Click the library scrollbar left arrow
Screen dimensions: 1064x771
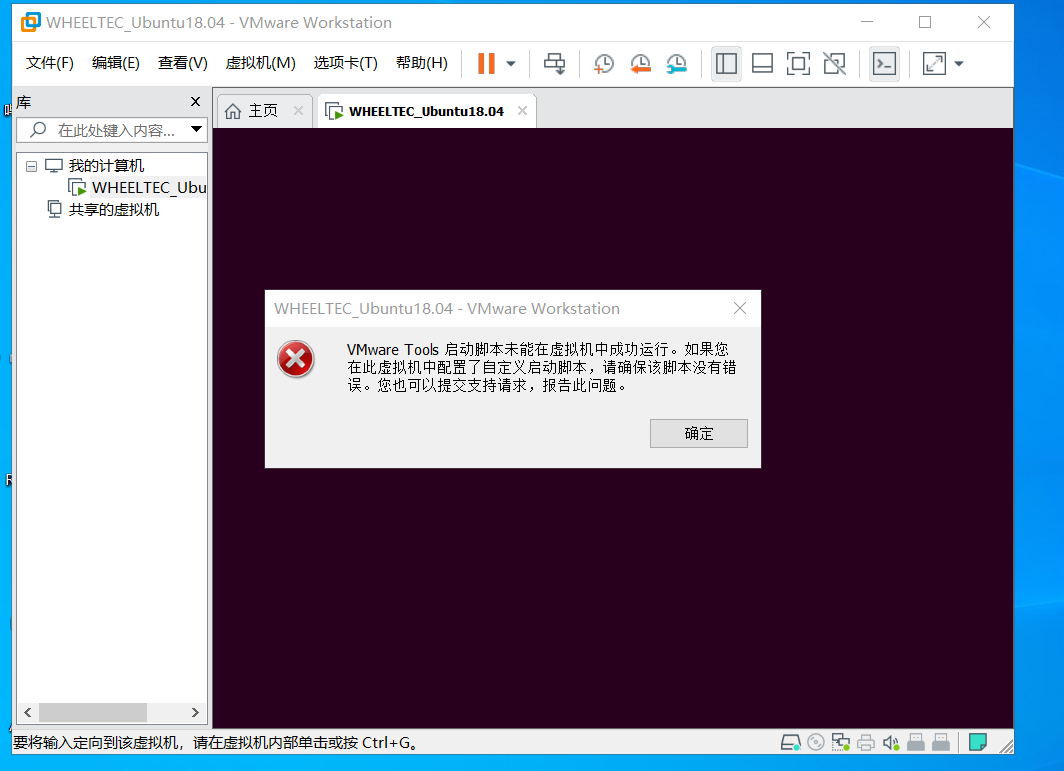pos(28,713)
